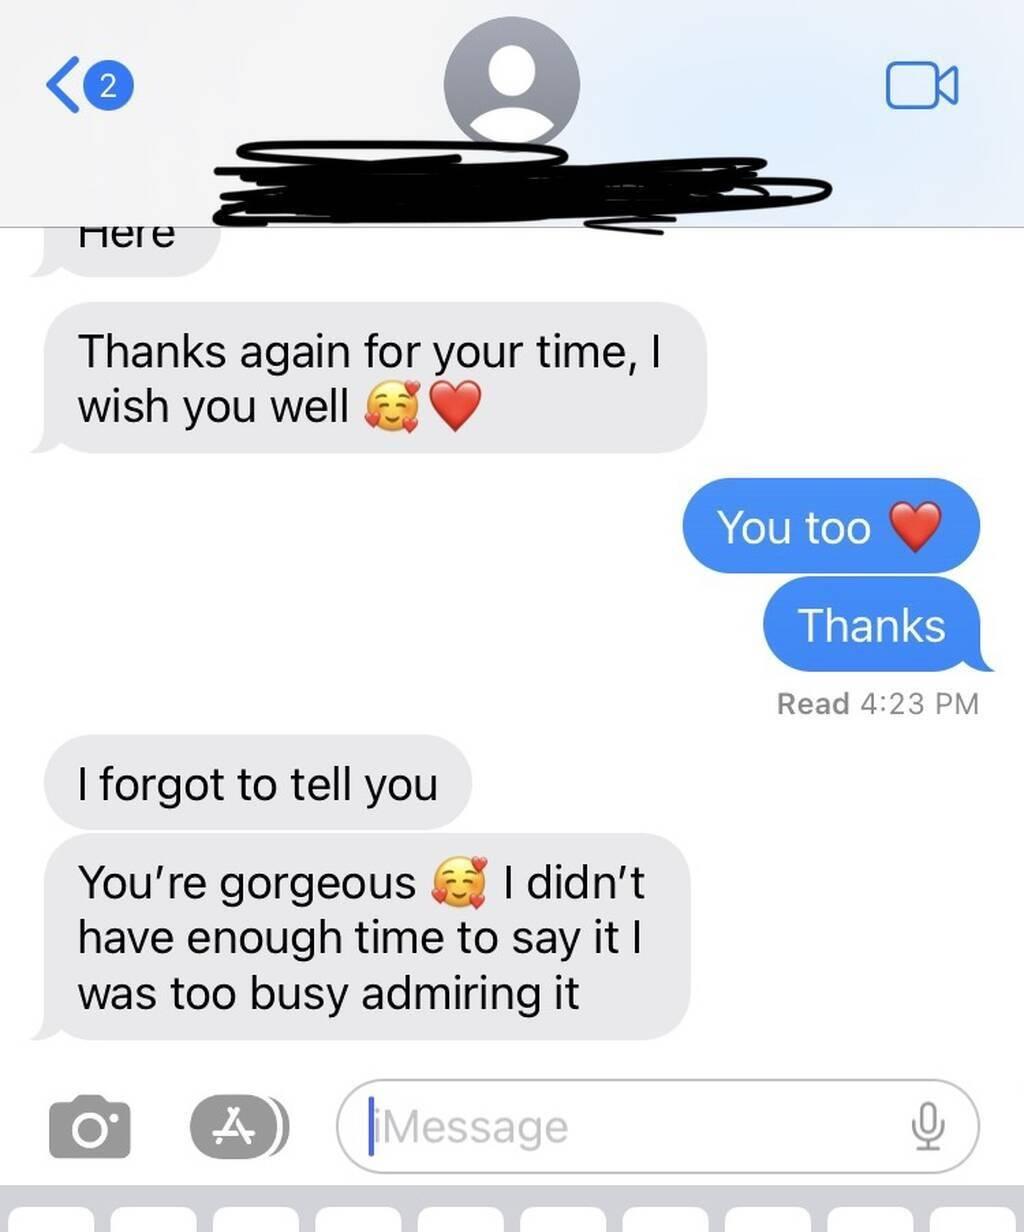Tap the microphone dictation icon
This screenshot has height=1232, width=1024.
(928, 1127)
